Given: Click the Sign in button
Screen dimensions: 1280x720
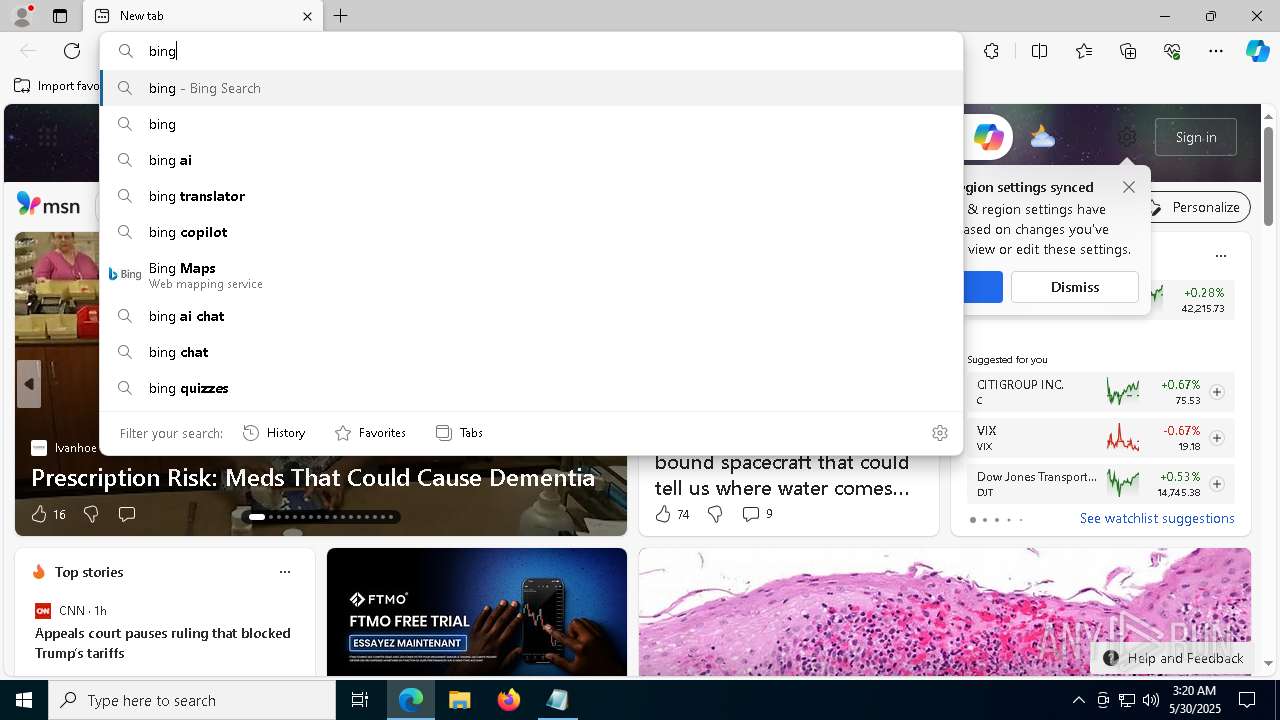Looking at the screenshot, I should coord(1196,137).
